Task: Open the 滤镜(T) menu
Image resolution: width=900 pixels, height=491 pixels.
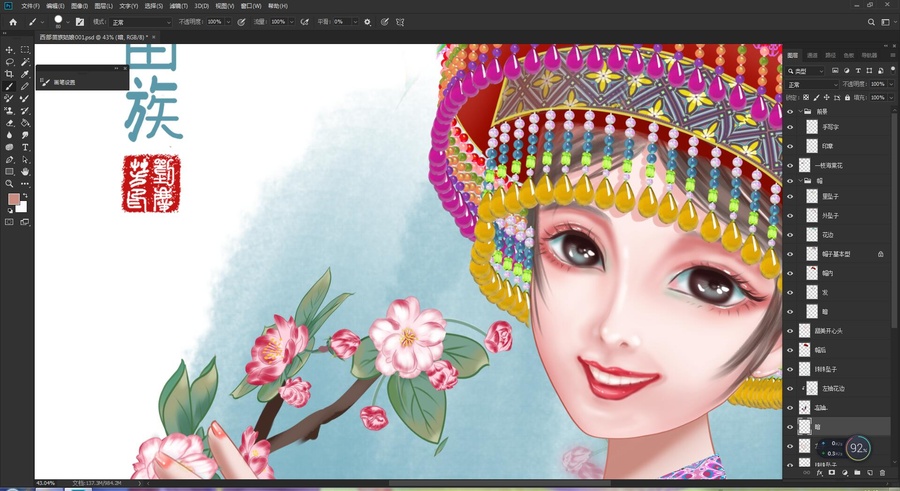Action: pyautogui.click(x=179, y=6)
